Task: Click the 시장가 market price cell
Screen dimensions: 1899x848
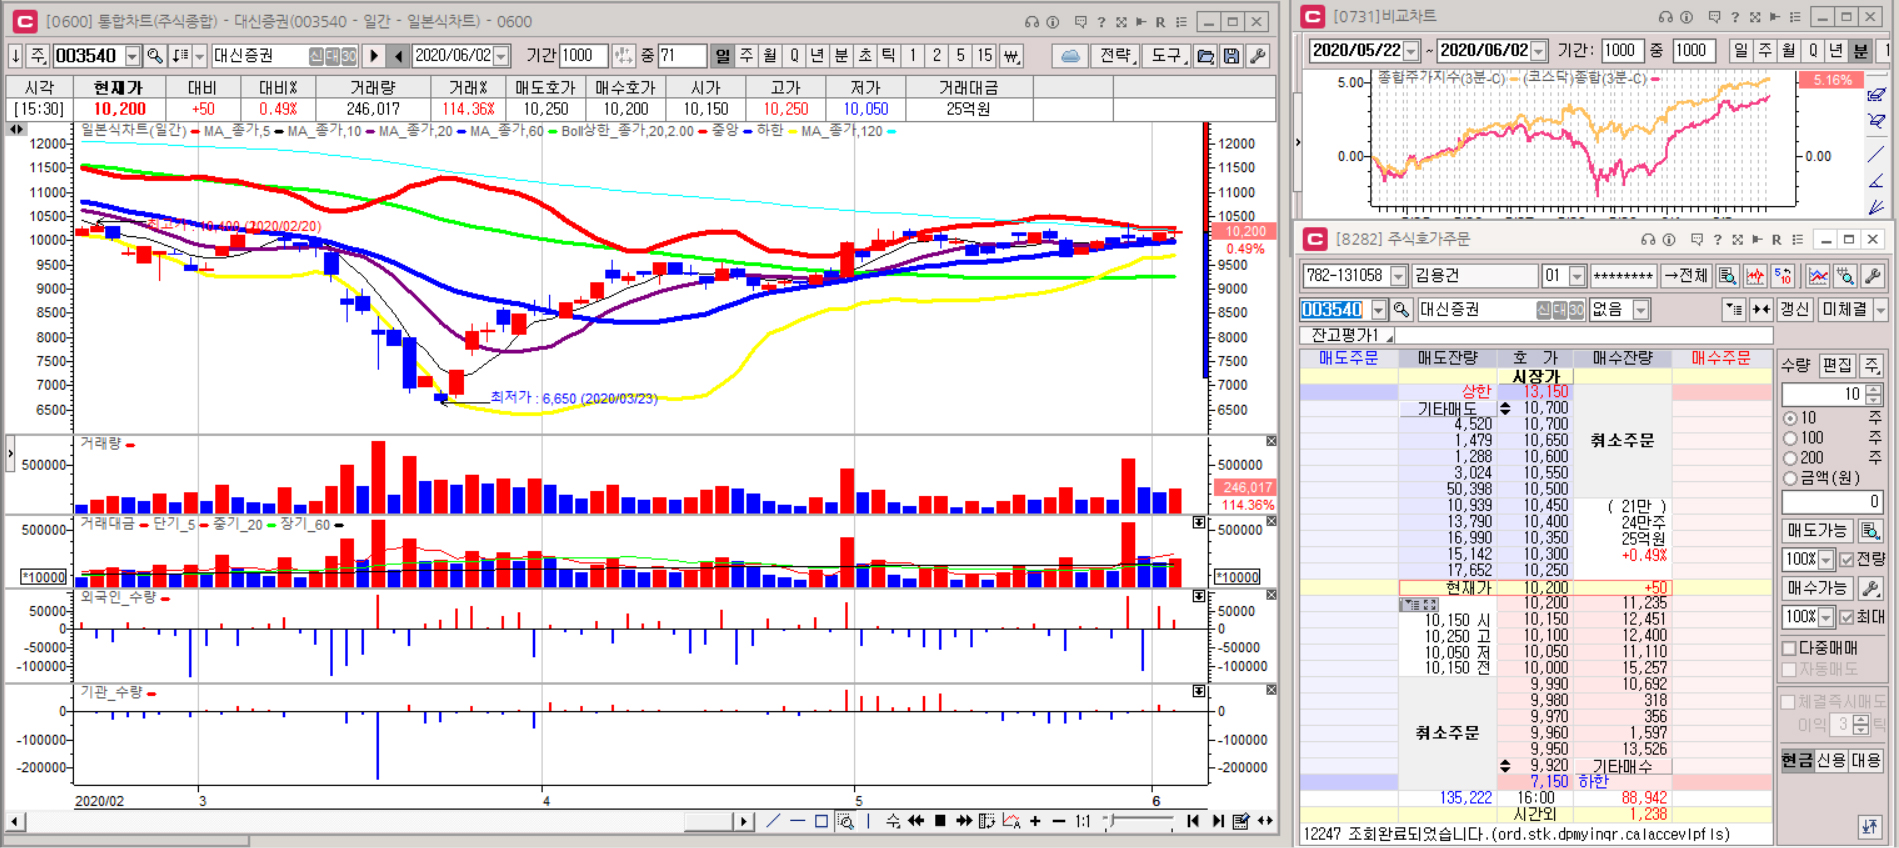Action: (x=1535, y=376)
